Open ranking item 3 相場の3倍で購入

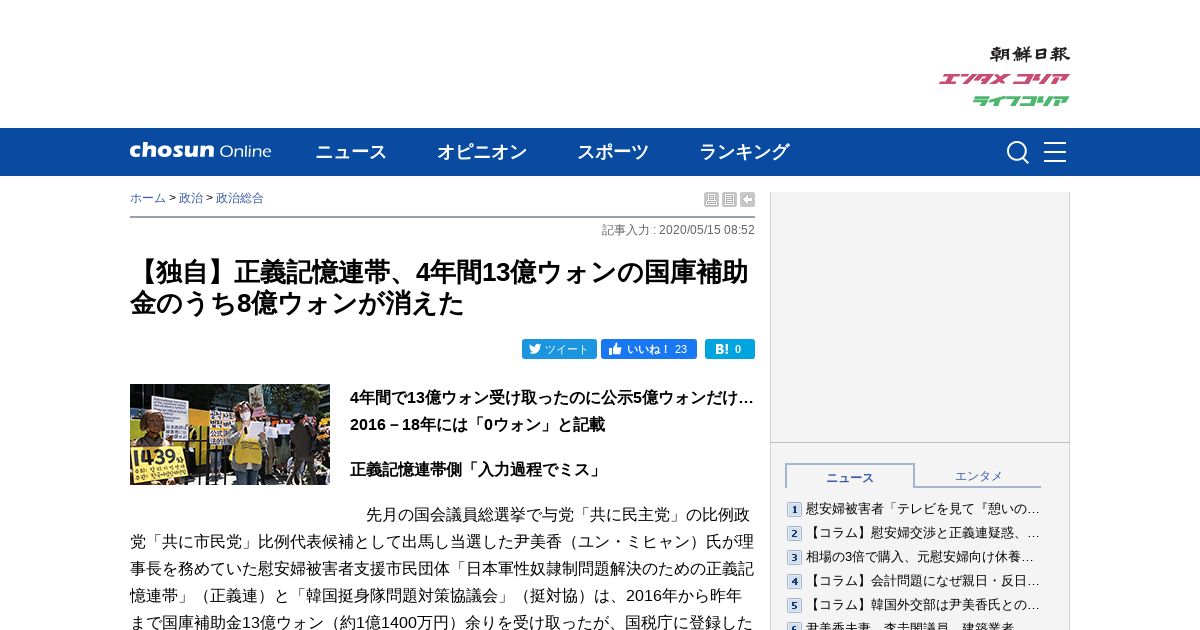[920, 557]
